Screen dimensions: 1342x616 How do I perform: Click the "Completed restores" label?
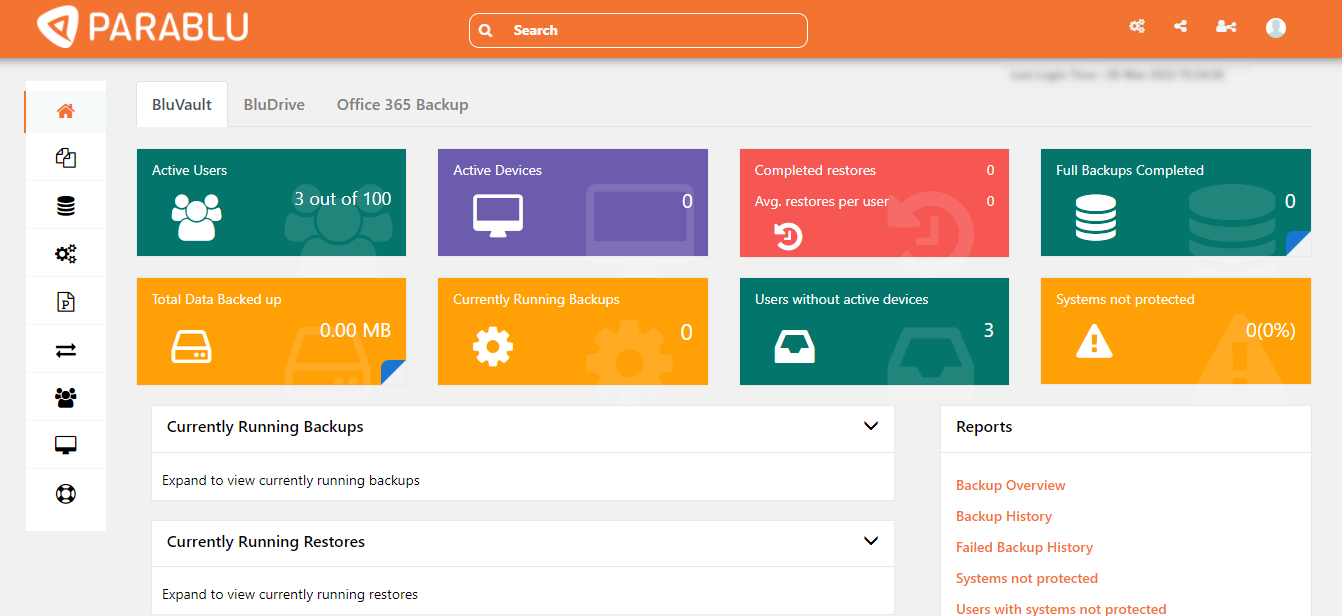815,170
